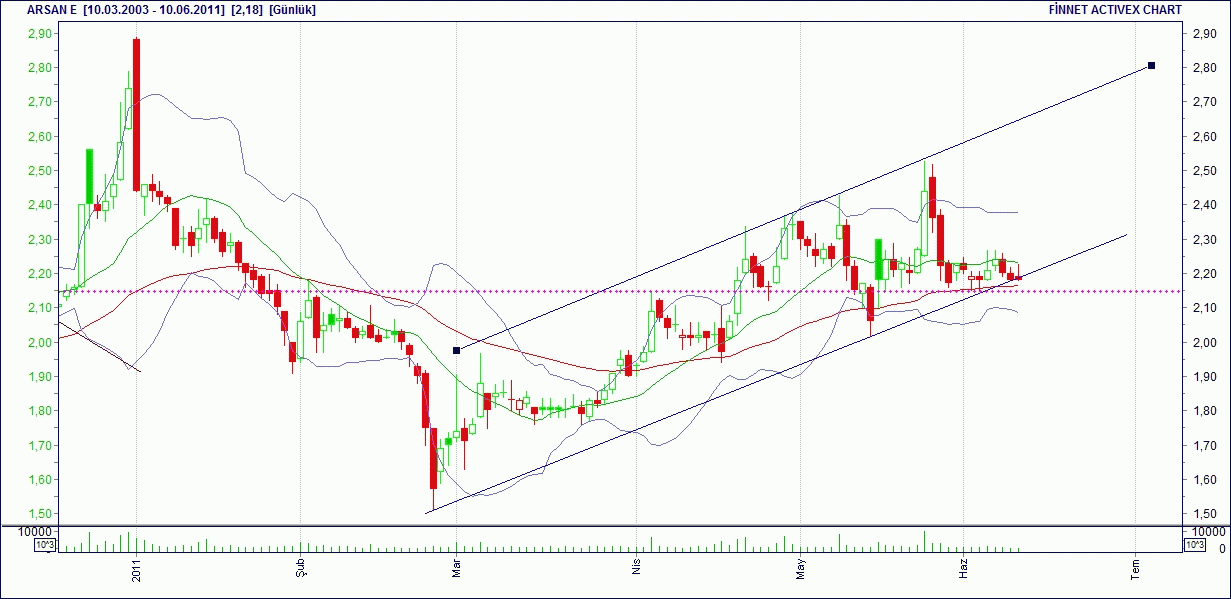The width and height of the screenshot is (1231, 599).
Task: Click the 1,50 label on left price axis
Action: click(x=39, y=515)
